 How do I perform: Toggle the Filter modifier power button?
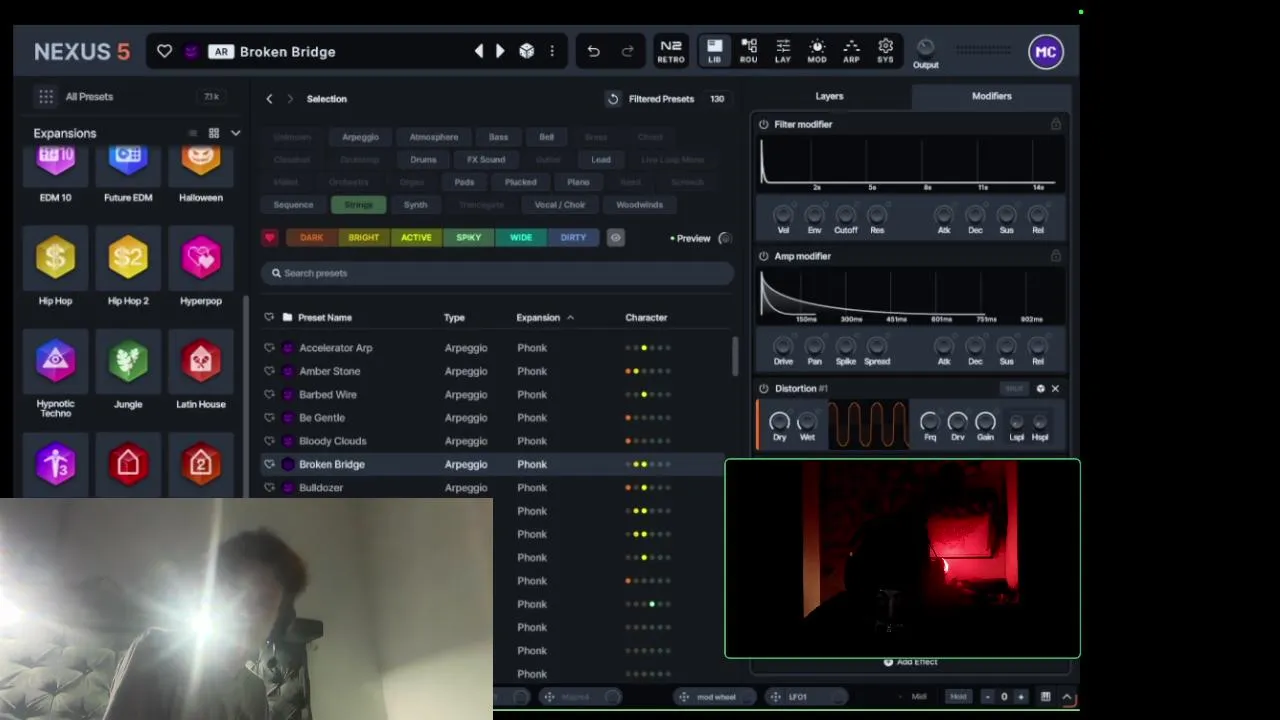coord(764,124)
